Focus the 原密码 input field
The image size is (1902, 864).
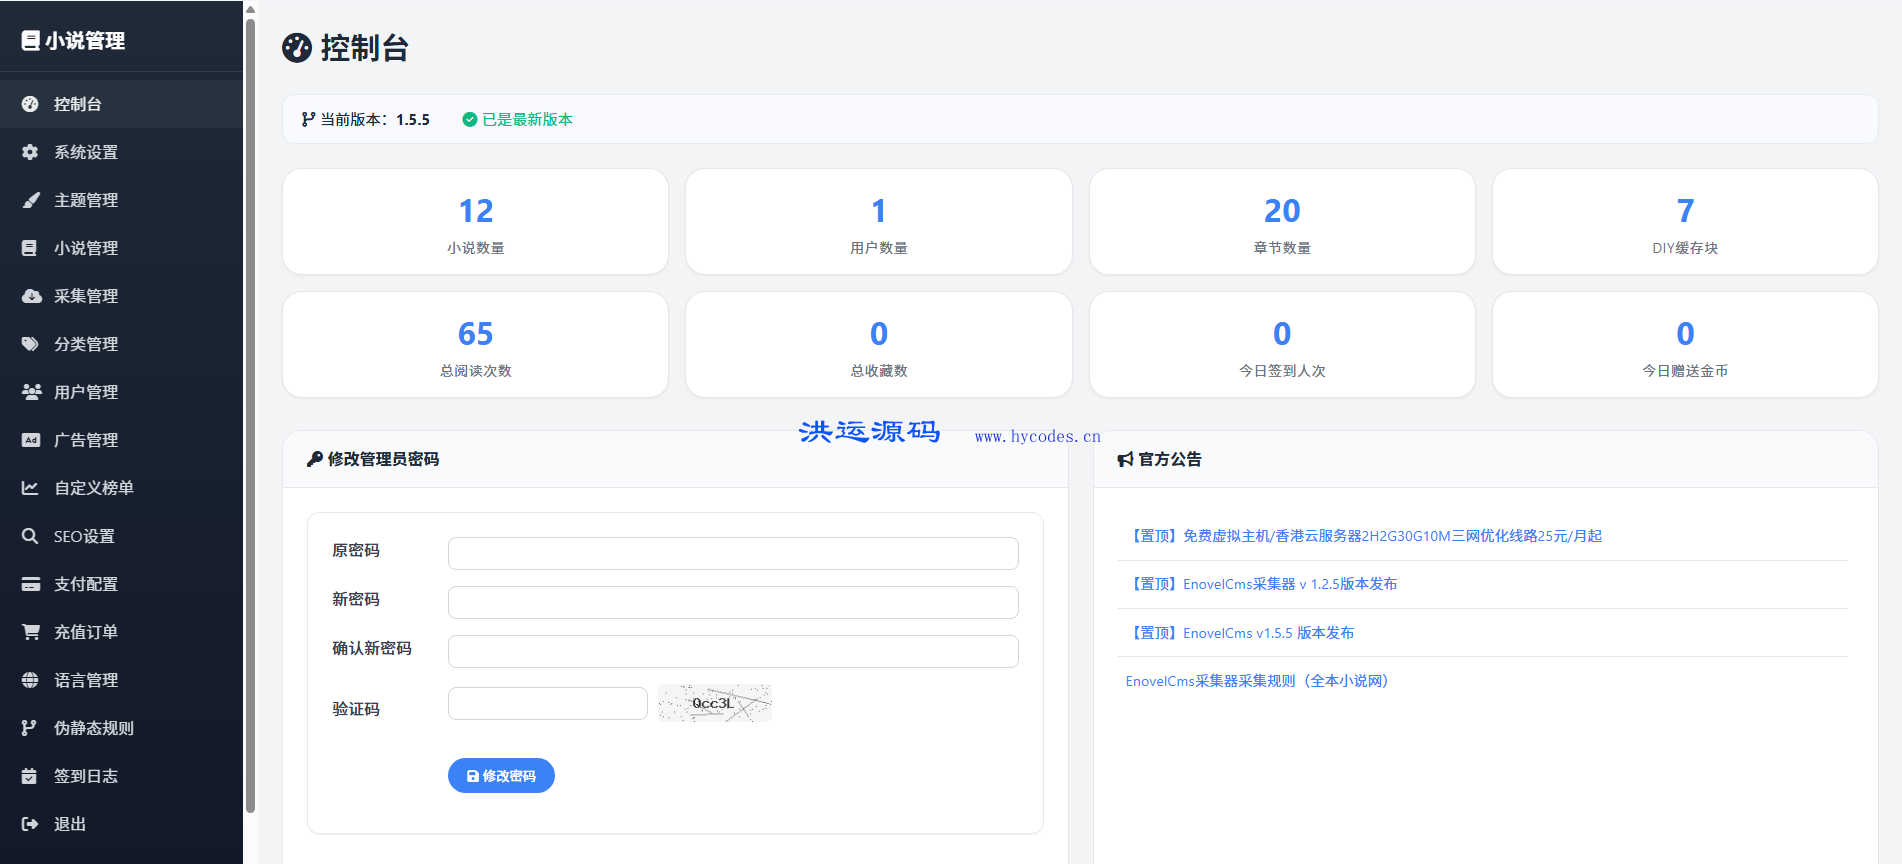(x=733, y=553)
